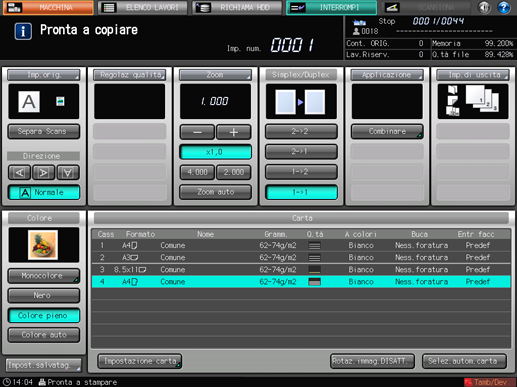Select Colore pieno color mode
This screenshot has height=387, width=517.
click(44, 315)
